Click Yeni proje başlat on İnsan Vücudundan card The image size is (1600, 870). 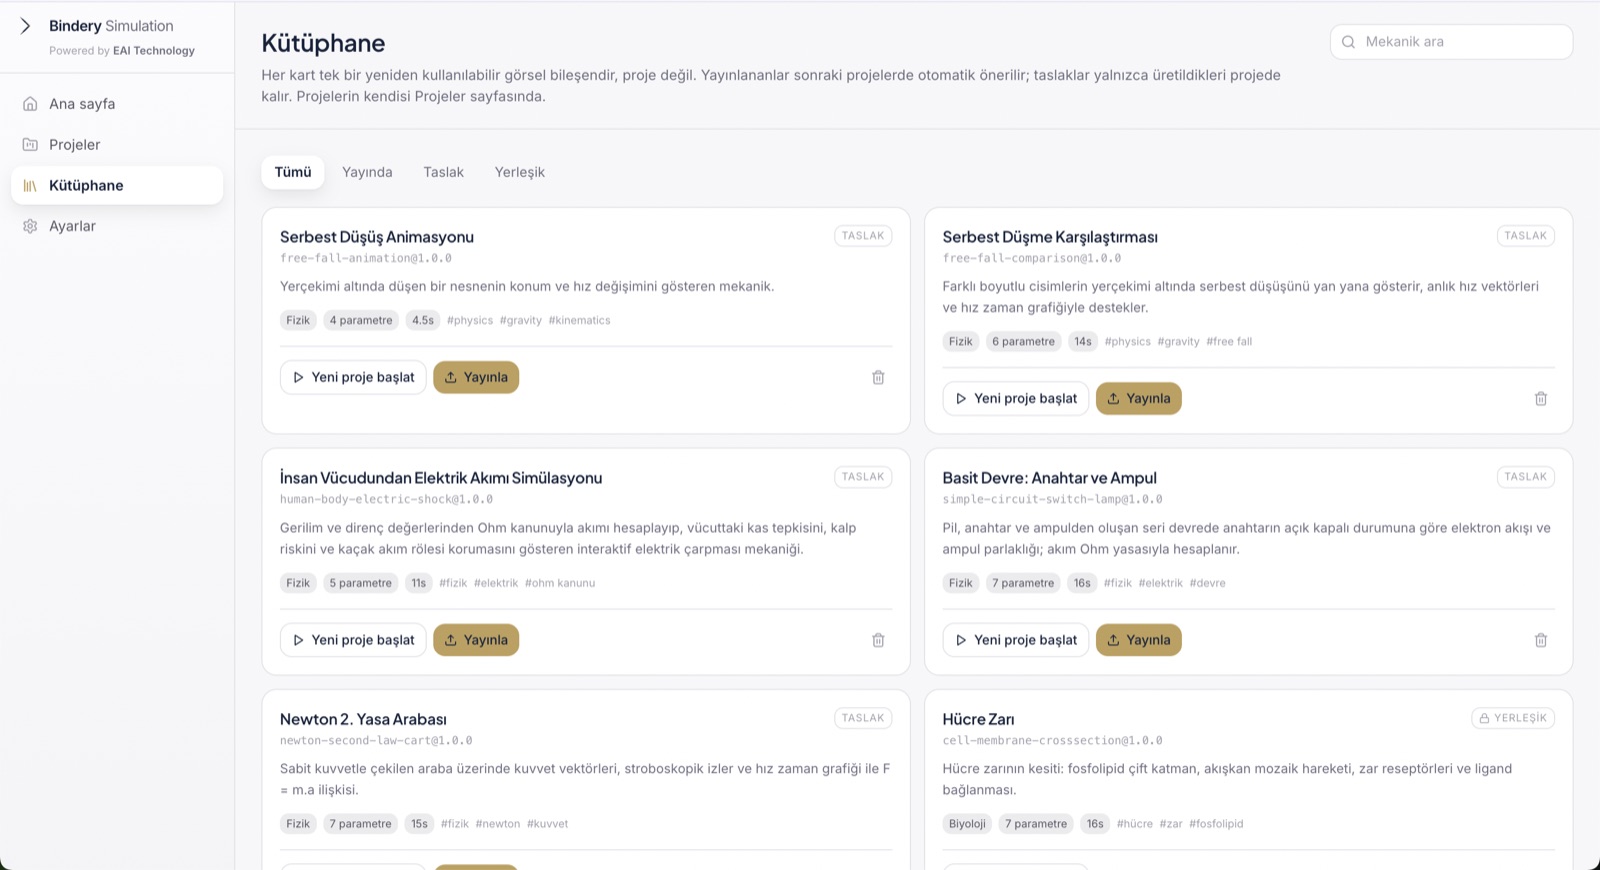353,641
